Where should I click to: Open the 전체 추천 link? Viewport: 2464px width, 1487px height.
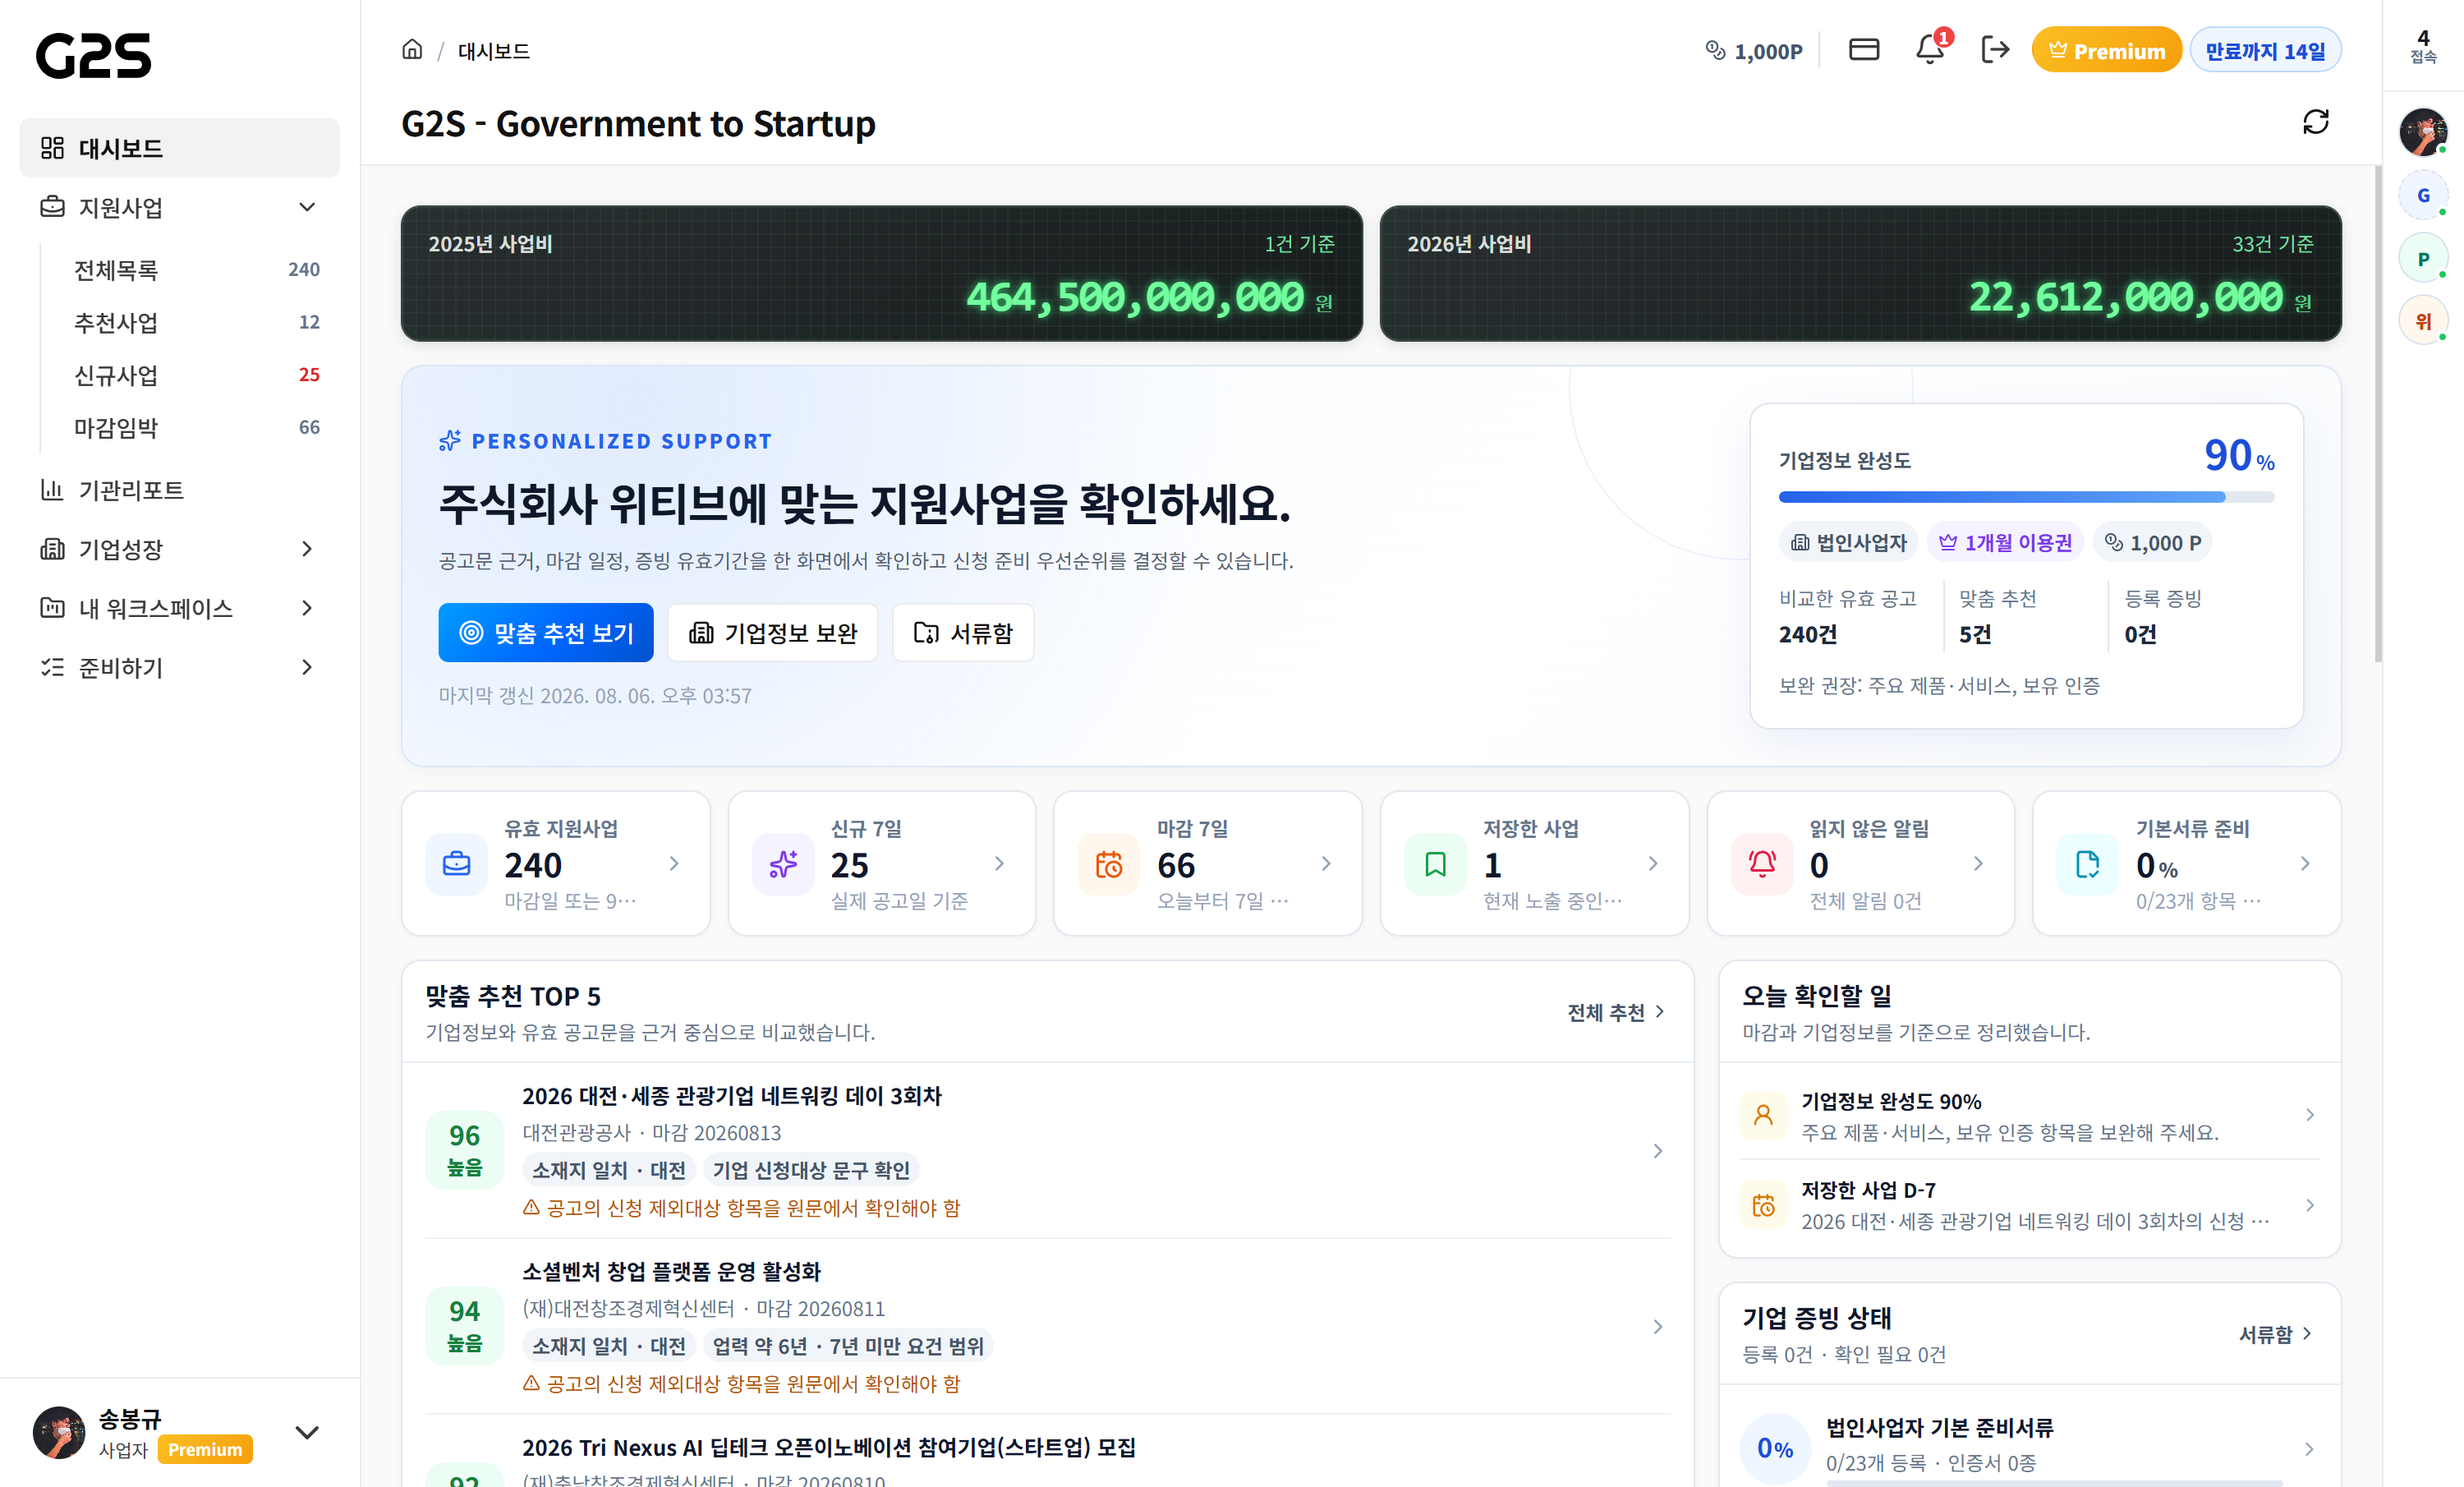click(x=1616, y=1012)
